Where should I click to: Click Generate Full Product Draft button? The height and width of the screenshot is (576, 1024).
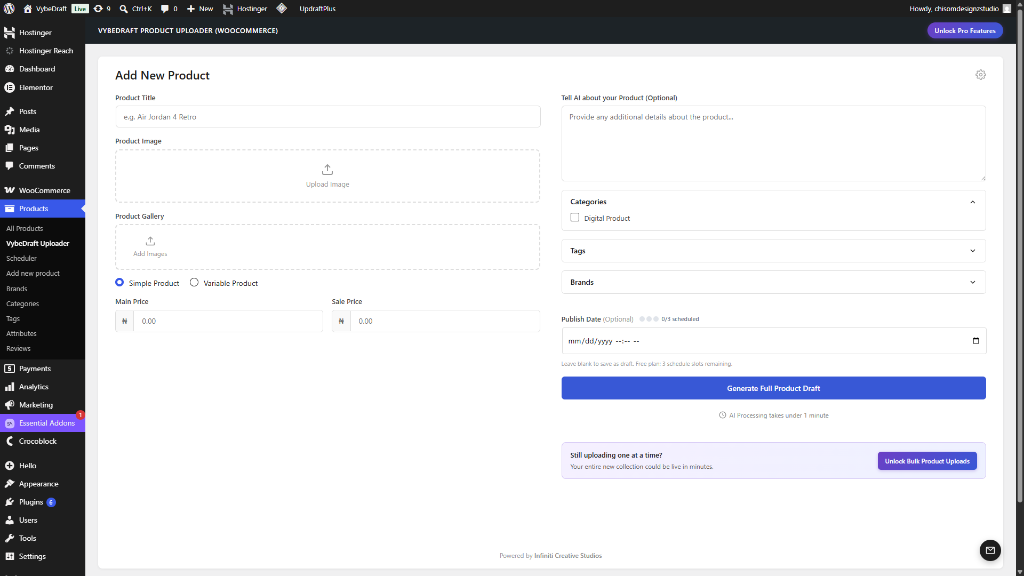click(773, 388)
